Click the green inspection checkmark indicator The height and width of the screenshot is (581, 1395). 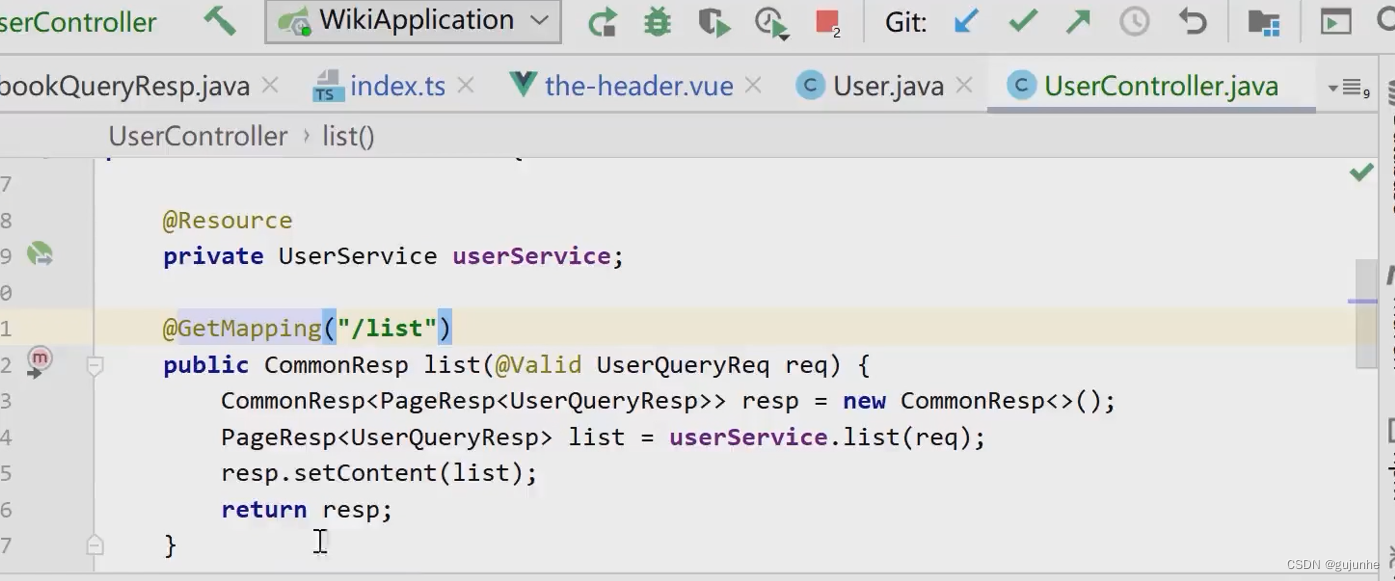coord(1361,173)
